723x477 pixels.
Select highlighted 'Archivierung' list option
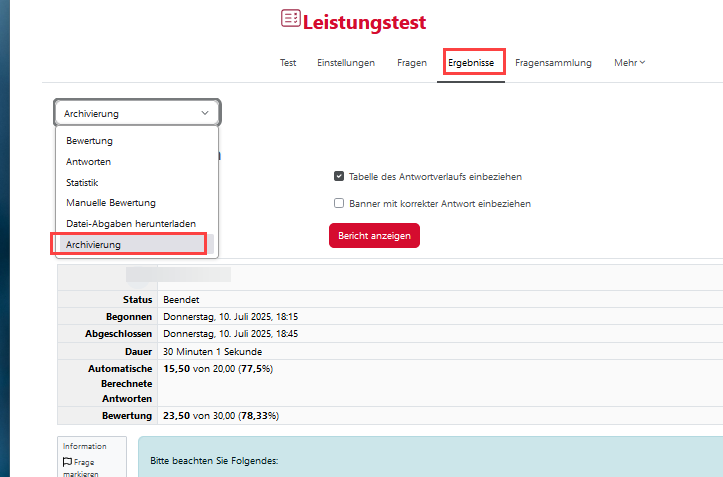coord(93,244)
